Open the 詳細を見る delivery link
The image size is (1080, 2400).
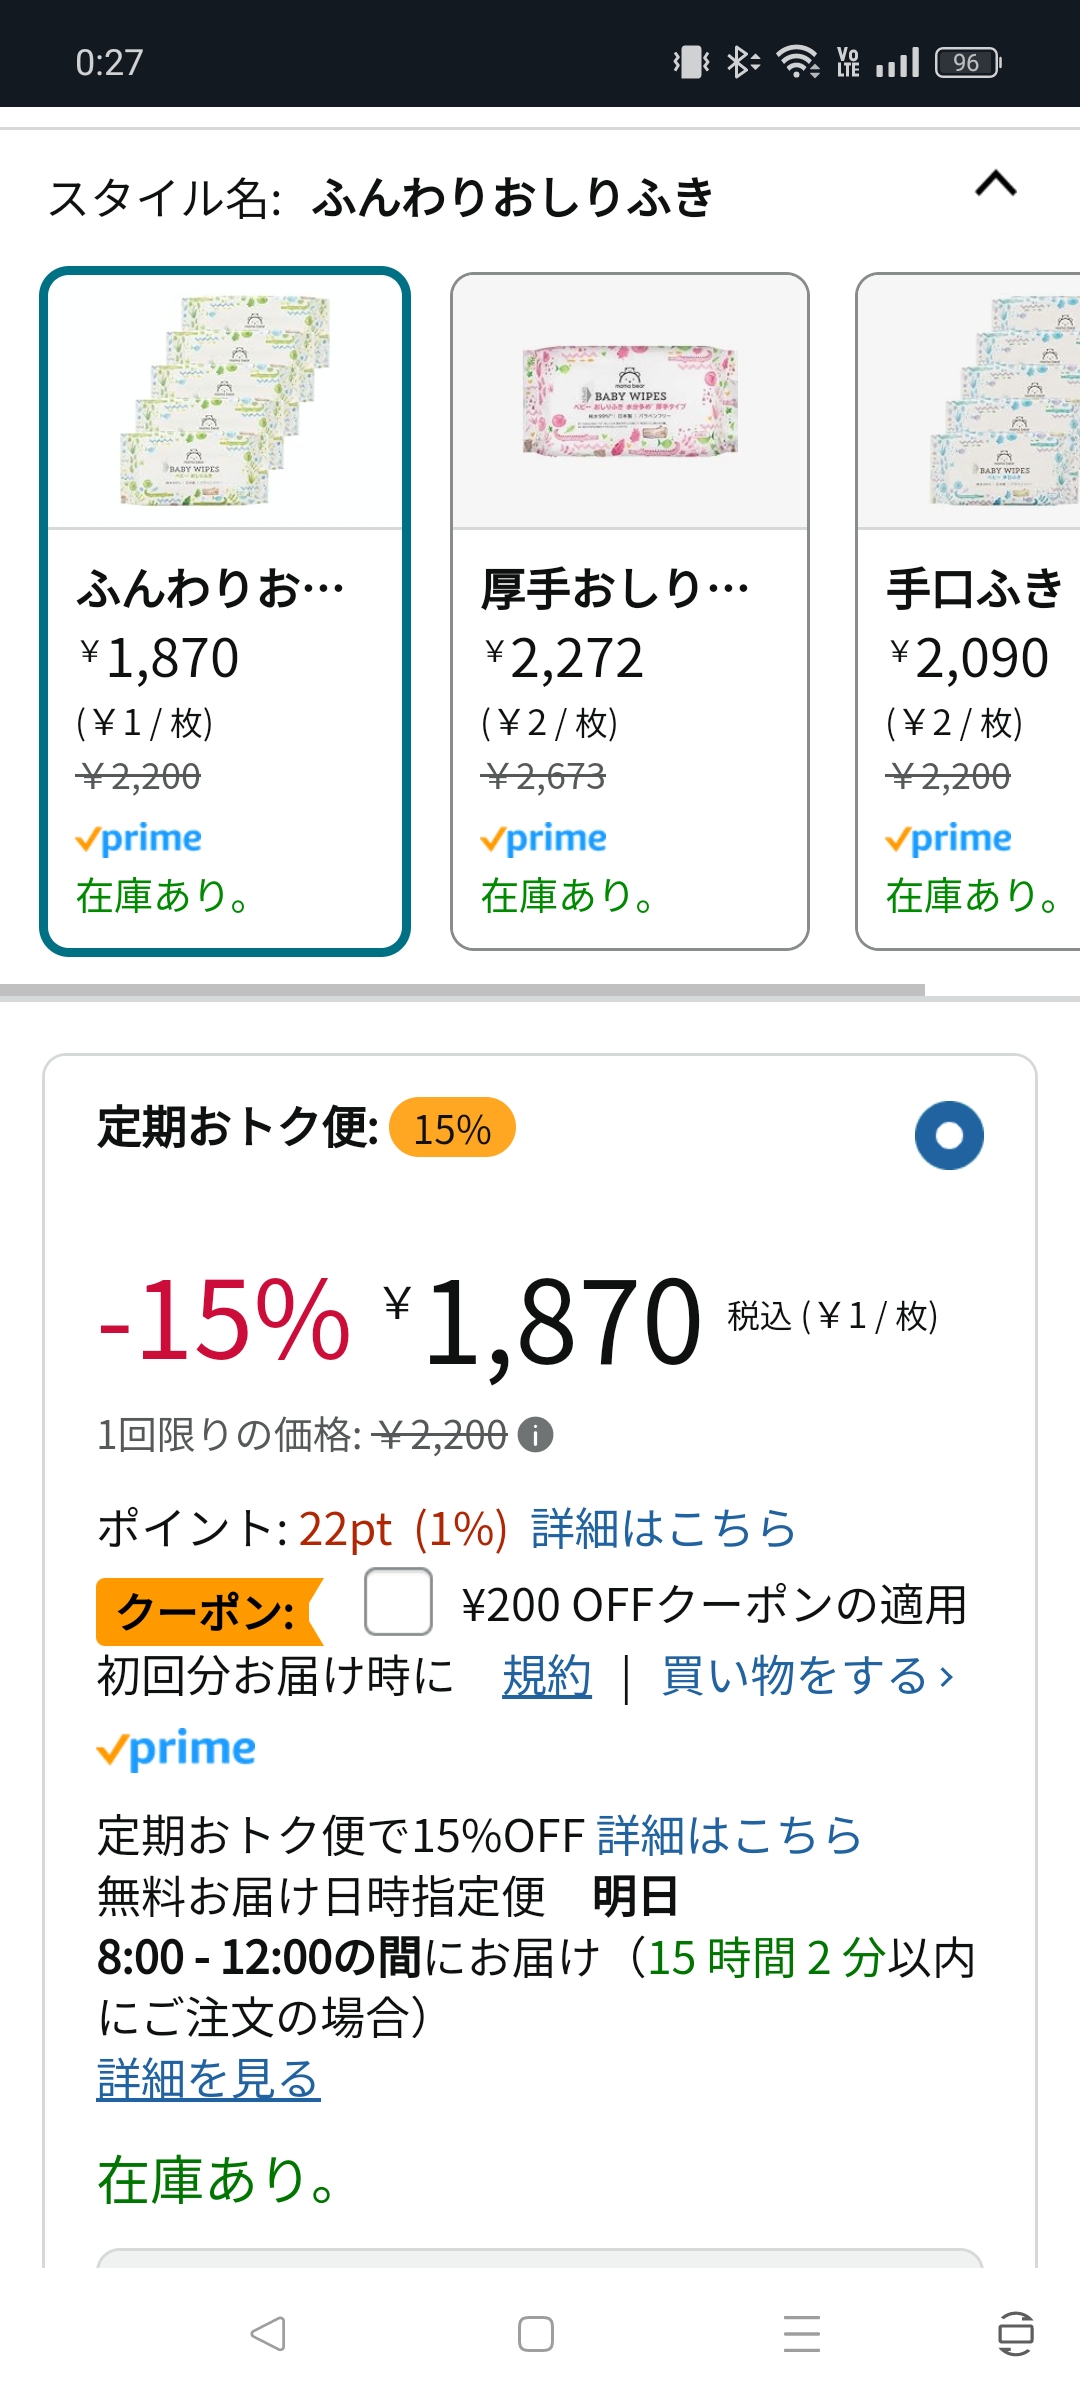pyautogui.click(x=208, y=2078)
